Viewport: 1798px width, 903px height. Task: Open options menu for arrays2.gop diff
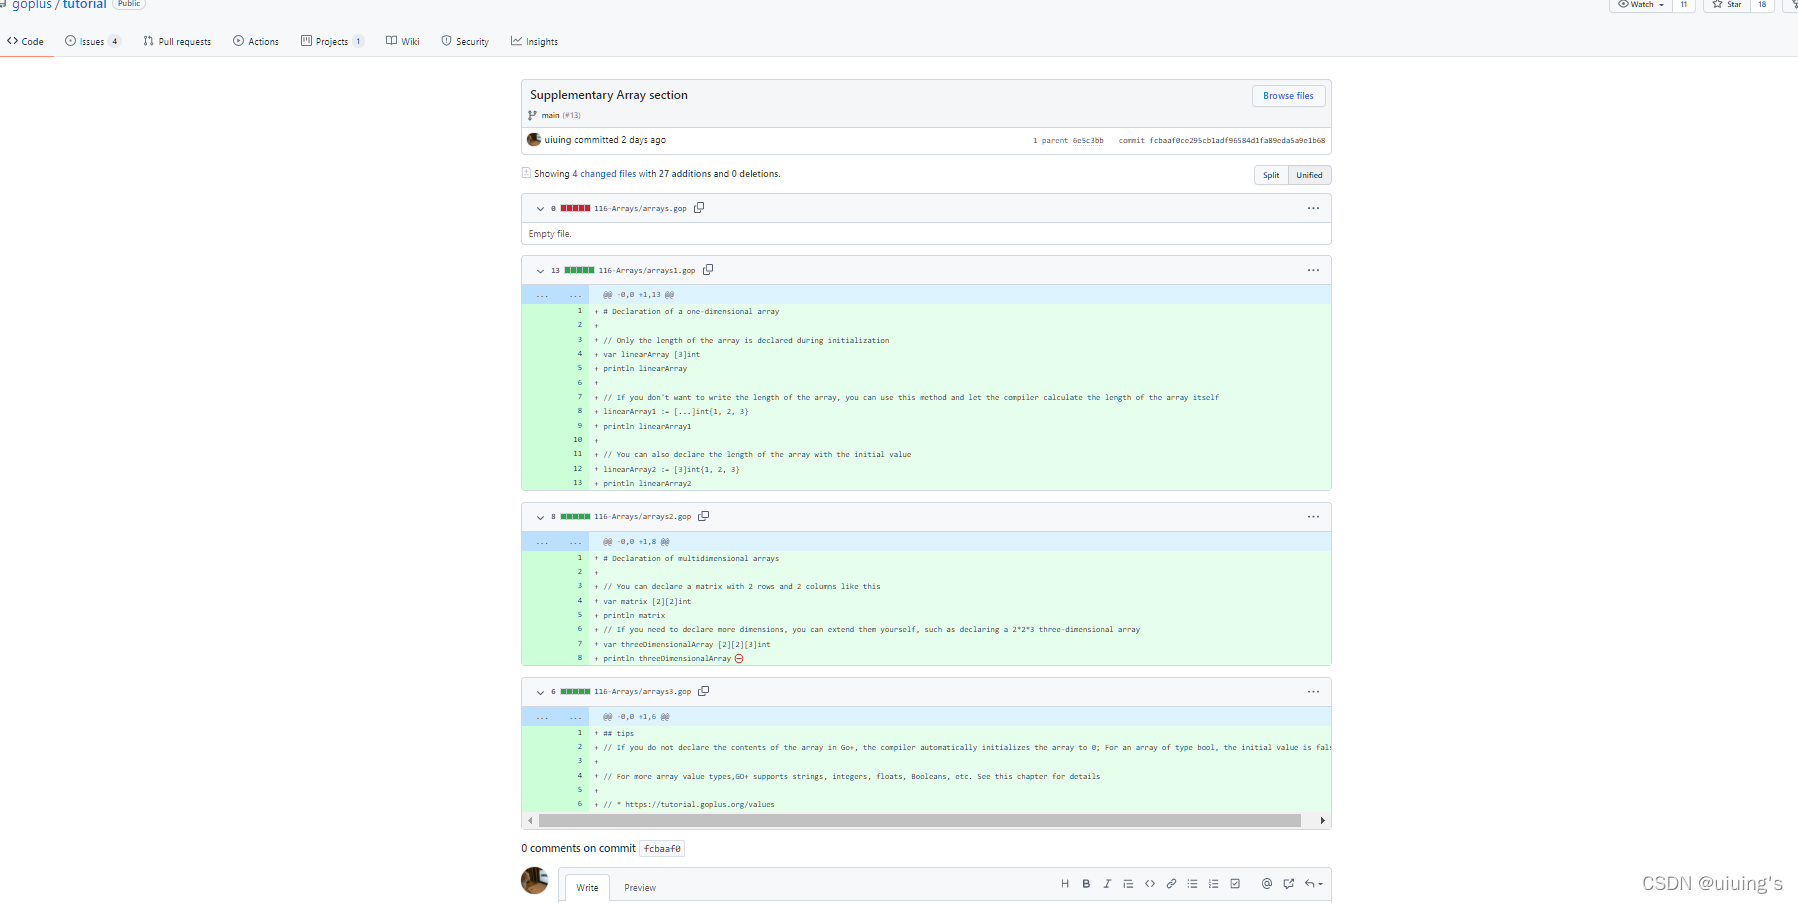point(1313,517)
